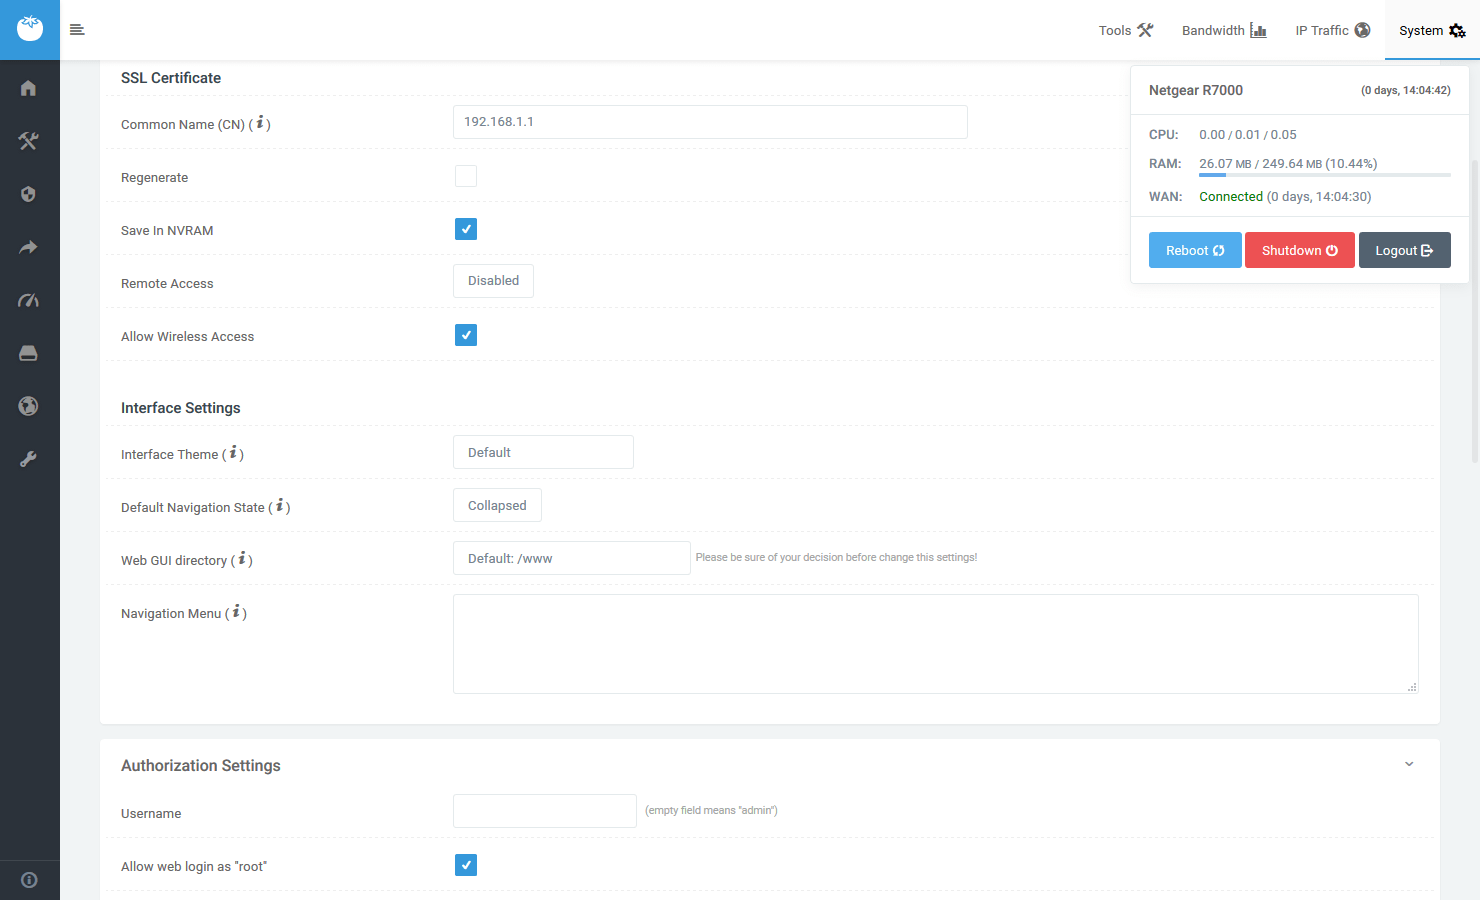Click info icon next to Interface Theme
The height and width of the screenshot is (900, 1480).
(x=233, y=453)
